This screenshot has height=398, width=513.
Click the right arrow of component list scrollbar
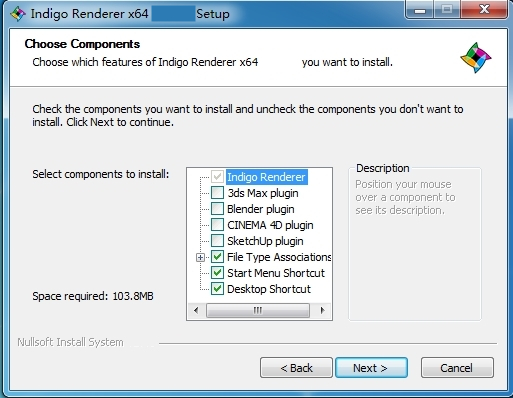[322, 310]
